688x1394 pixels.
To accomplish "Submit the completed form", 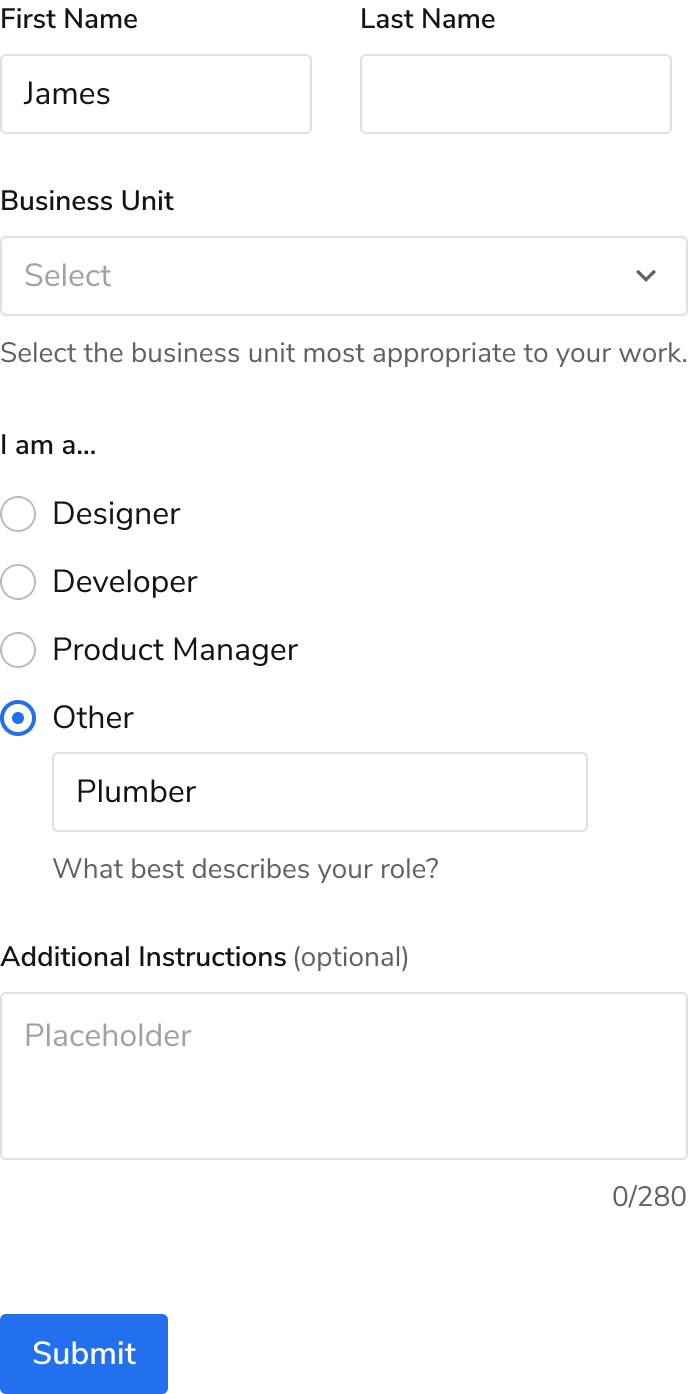I will coord(84,1353).
